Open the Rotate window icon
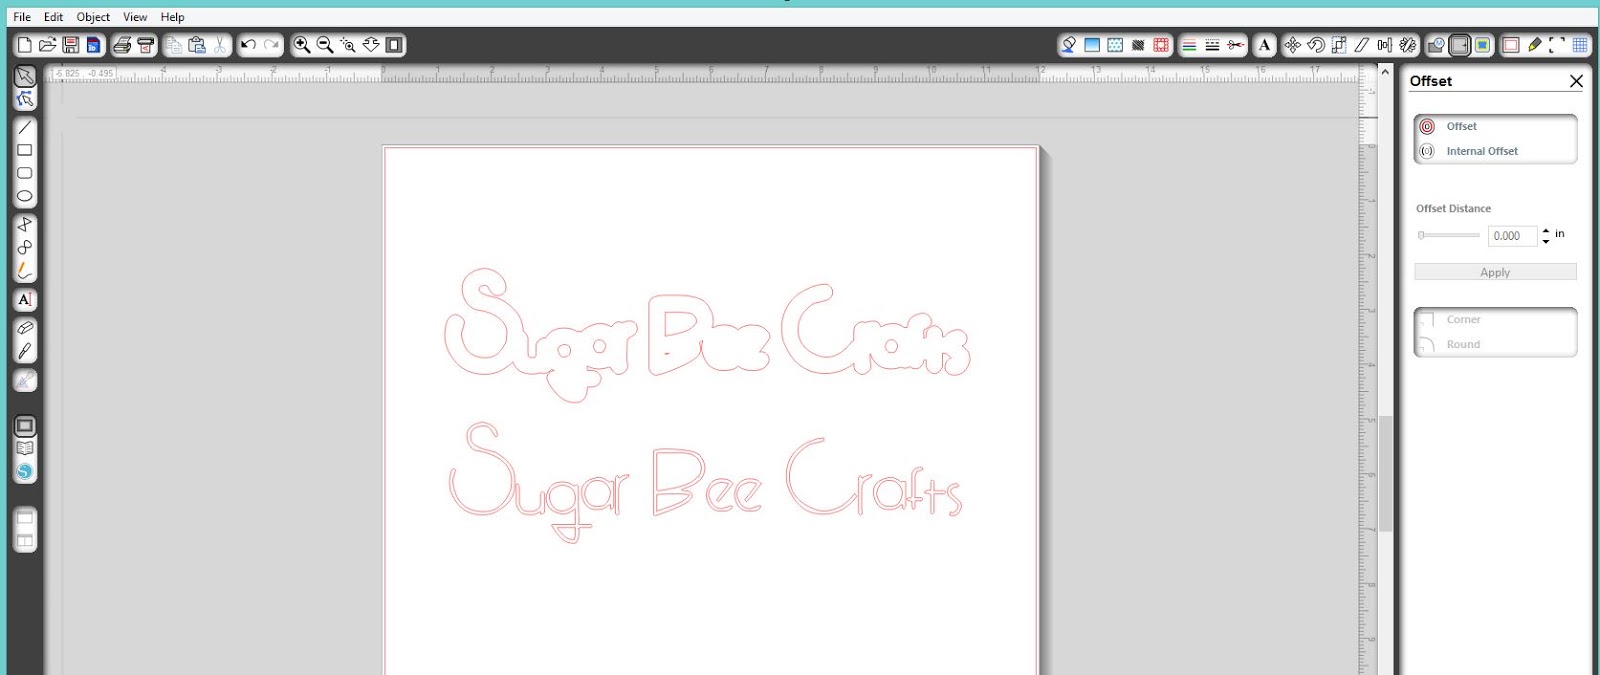Screen dimensions: 1600x675 tap(1316, 45)
